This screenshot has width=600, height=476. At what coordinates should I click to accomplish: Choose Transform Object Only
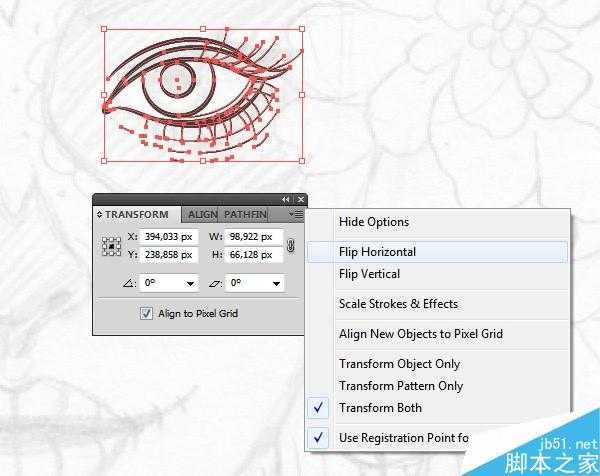pyautogui.click(x=437, y=364)
